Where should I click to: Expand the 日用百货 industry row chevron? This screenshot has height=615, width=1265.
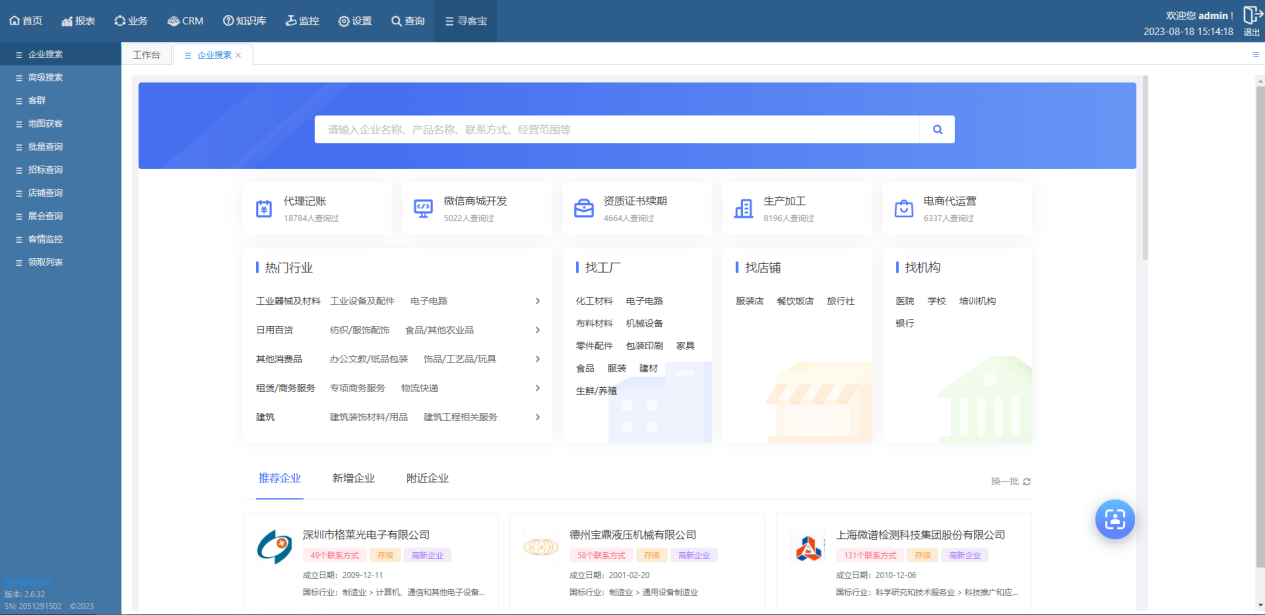(x=537, y=330)
